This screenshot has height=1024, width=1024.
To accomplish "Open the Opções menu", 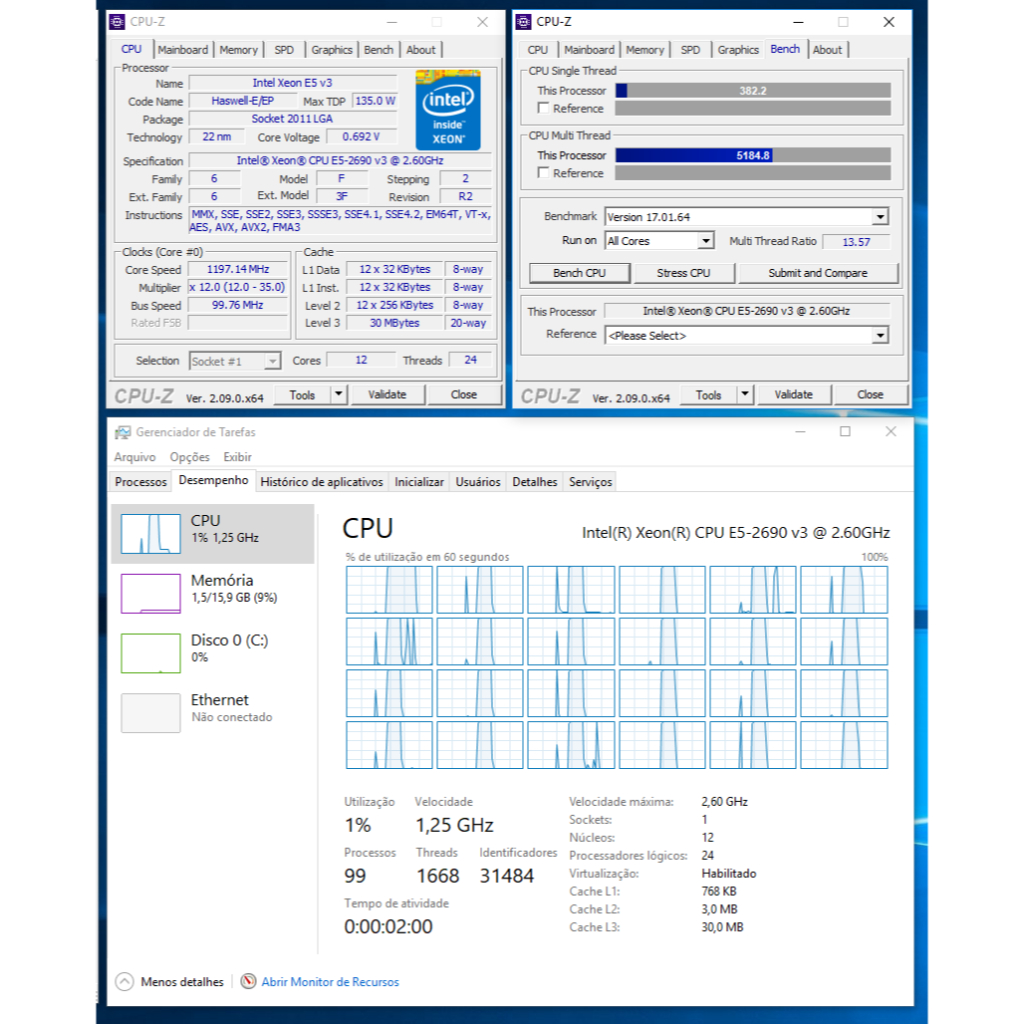I will [189, 457].
